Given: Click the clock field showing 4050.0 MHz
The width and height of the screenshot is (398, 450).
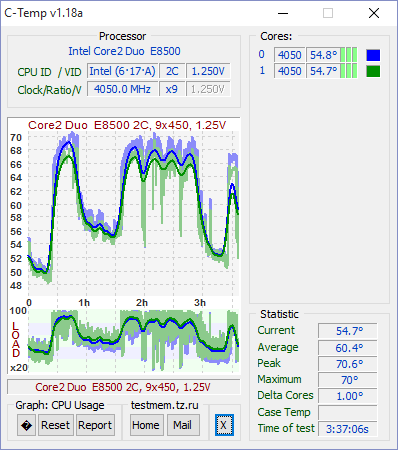Looking at the screenshot, I should click(x=122, y=89).
